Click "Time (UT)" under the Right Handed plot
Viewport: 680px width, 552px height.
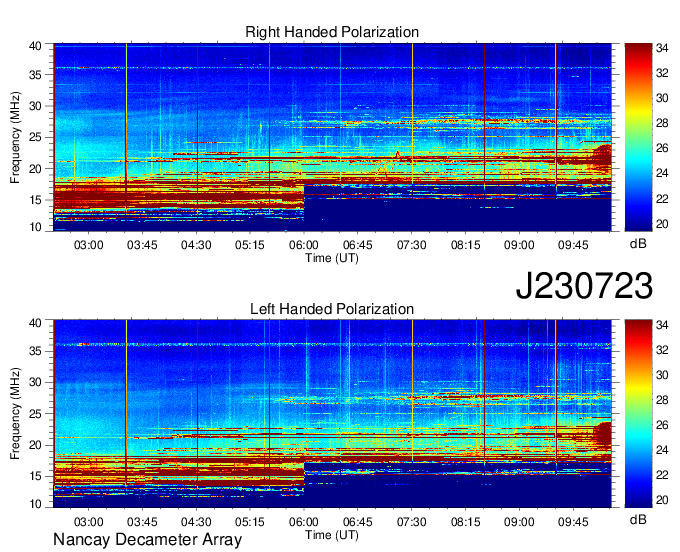pos(332,258)
